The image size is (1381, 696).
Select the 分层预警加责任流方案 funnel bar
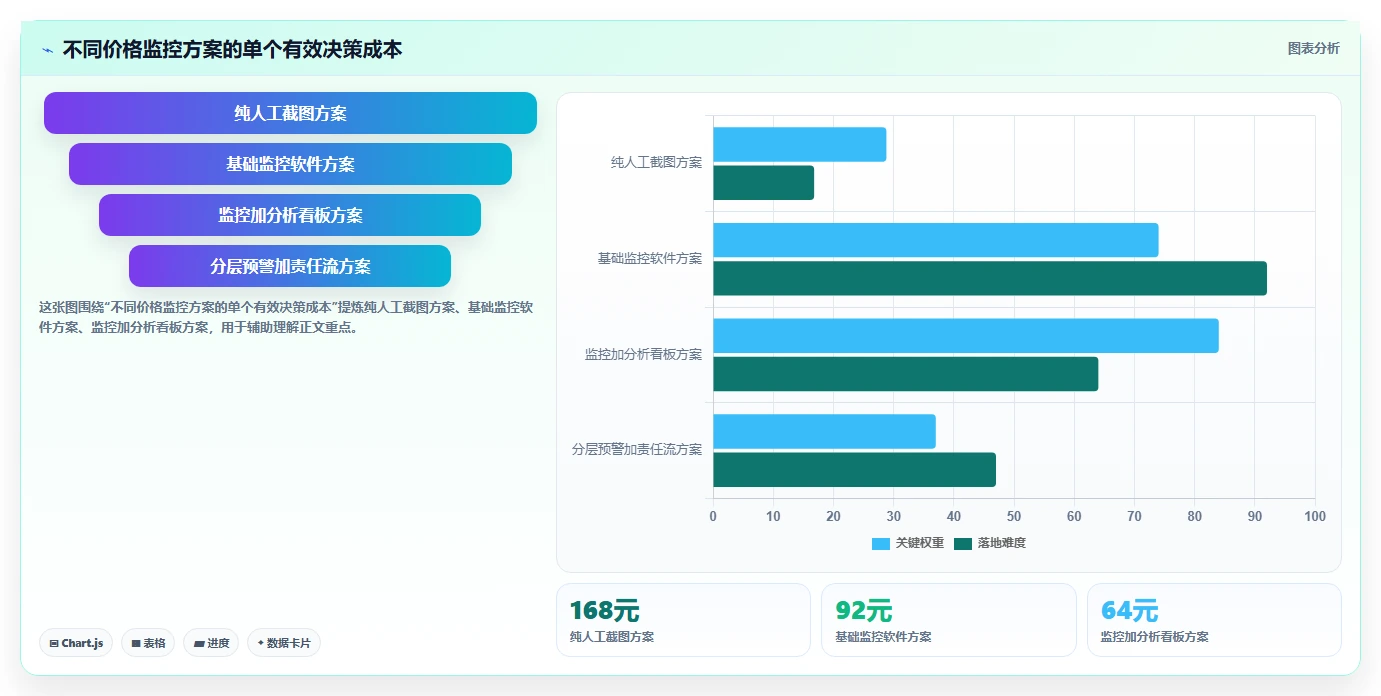290,266
